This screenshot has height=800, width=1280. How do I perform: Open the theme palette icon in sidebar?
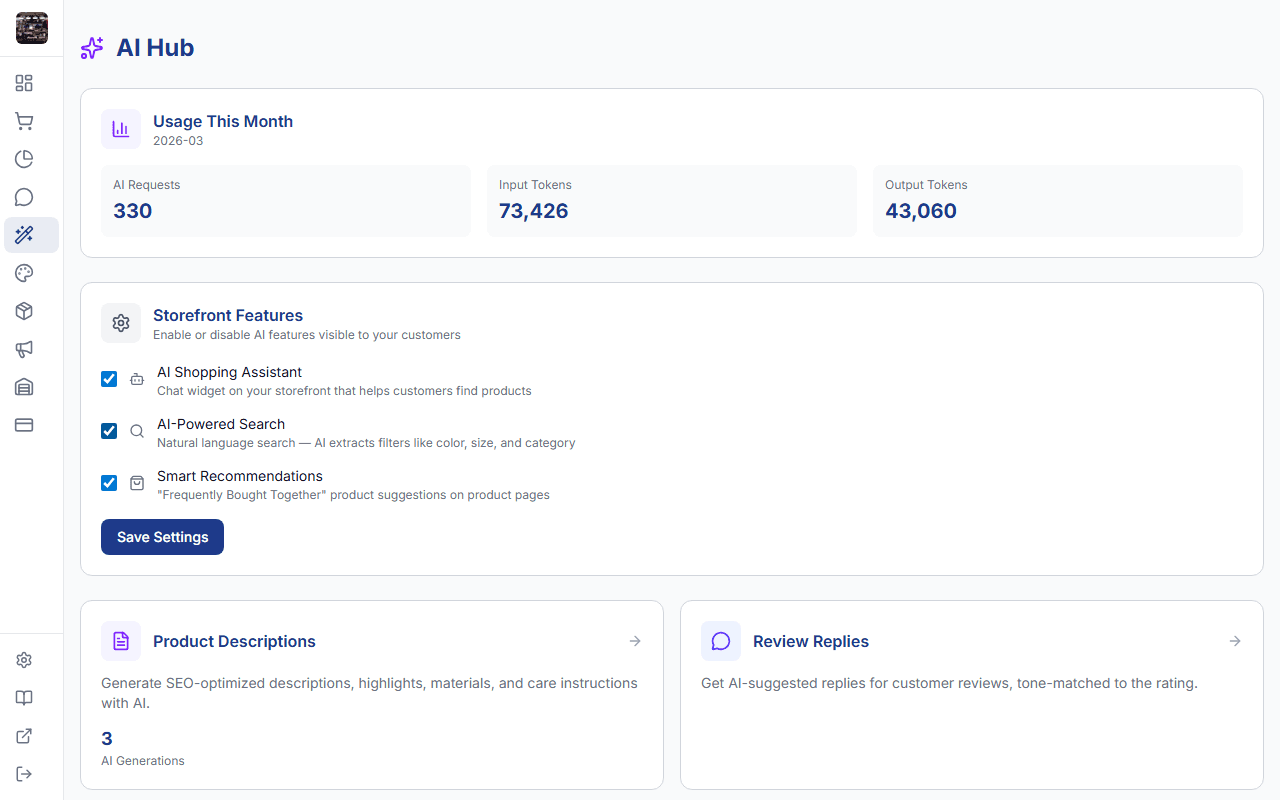click(24, 273)
